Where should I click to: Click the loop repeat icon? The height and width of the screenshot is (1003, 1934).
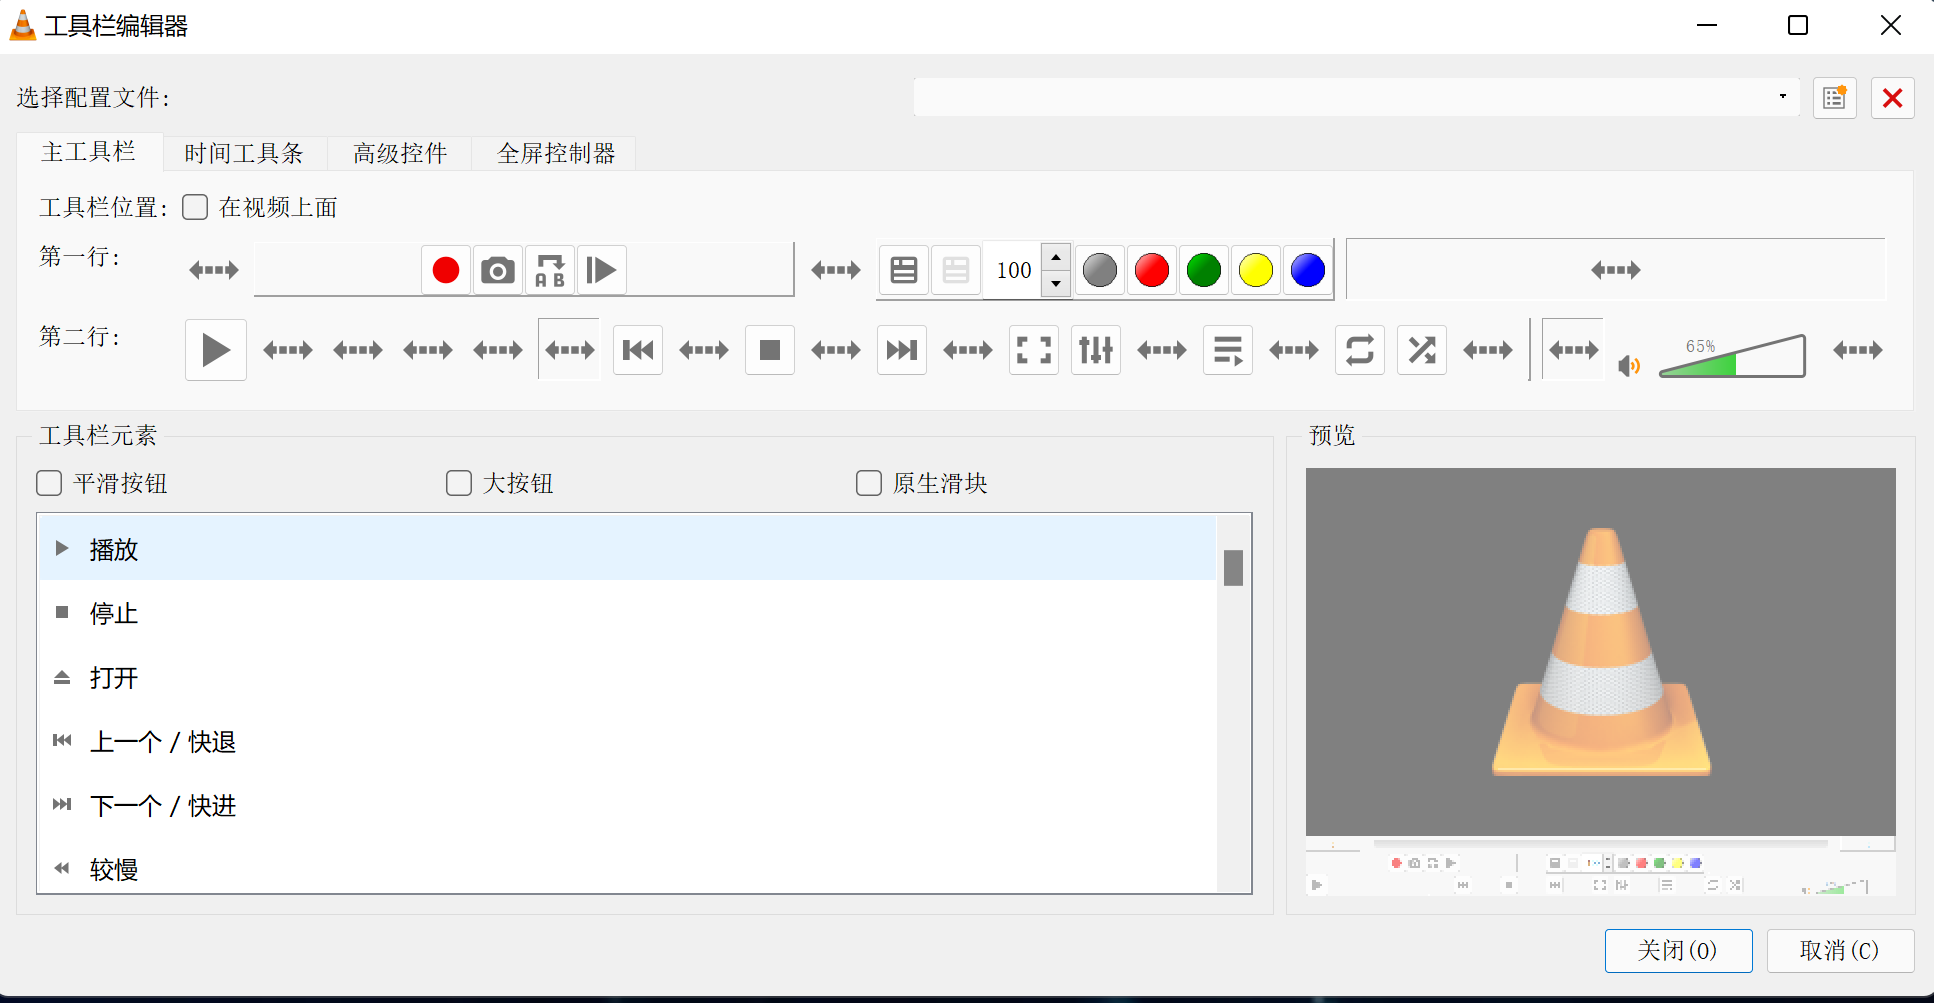click(1360, 350)
